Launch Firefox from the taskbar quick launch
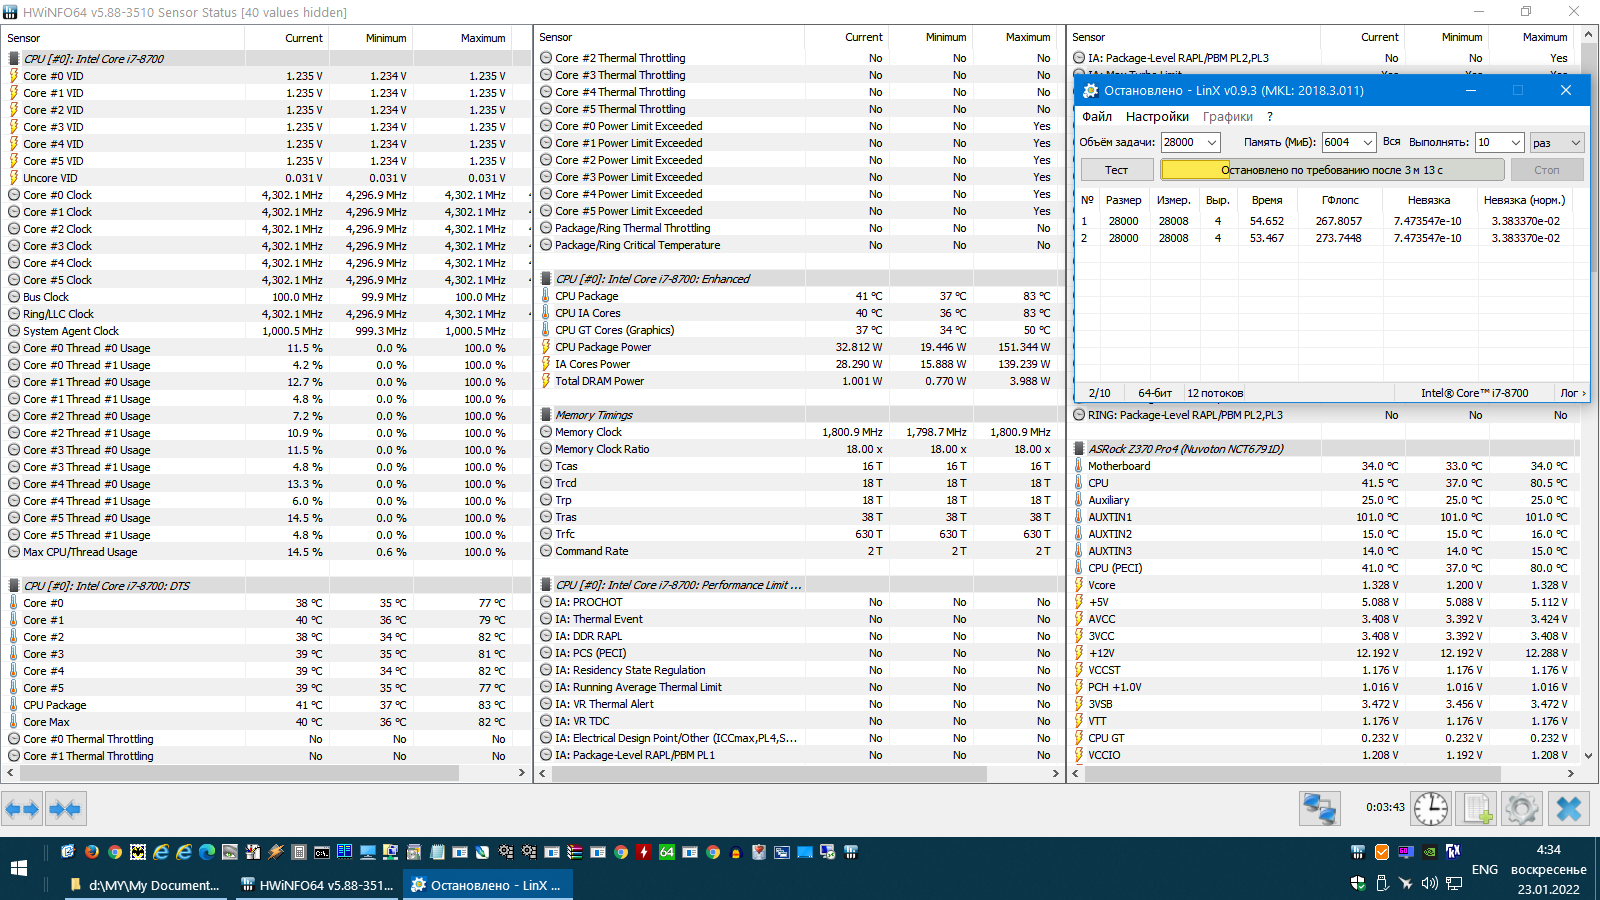 pyautogui.click(x=92, y=852)
